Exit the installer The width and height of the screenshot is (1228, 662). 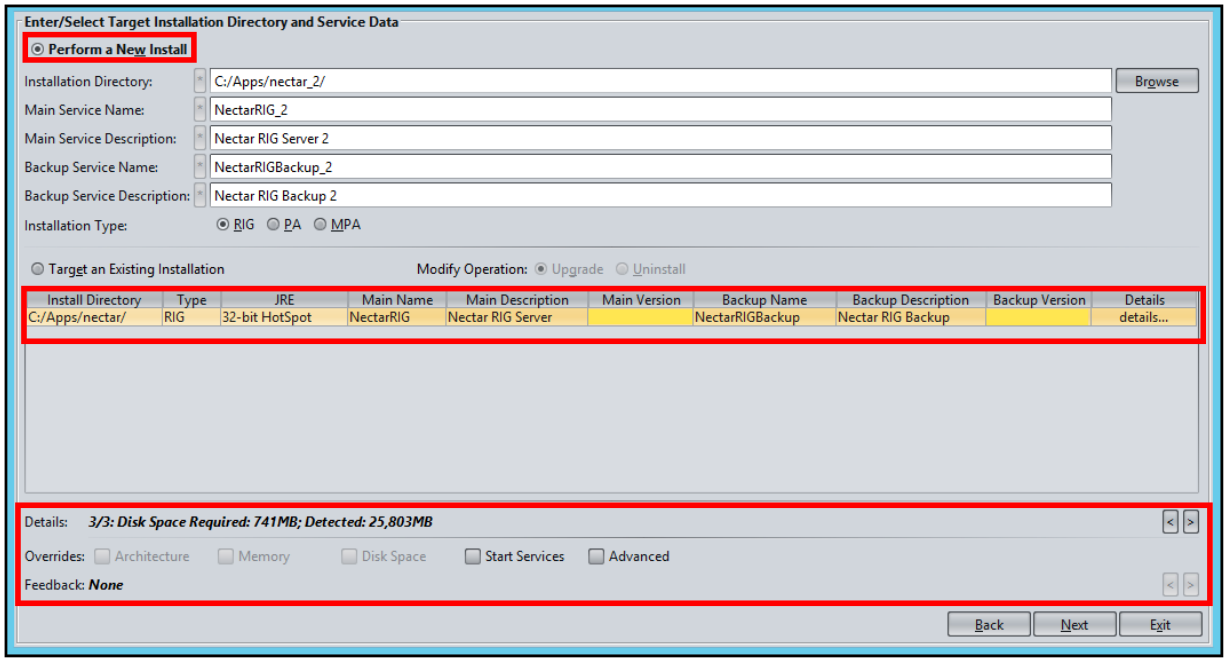(x=1160, y=625)
